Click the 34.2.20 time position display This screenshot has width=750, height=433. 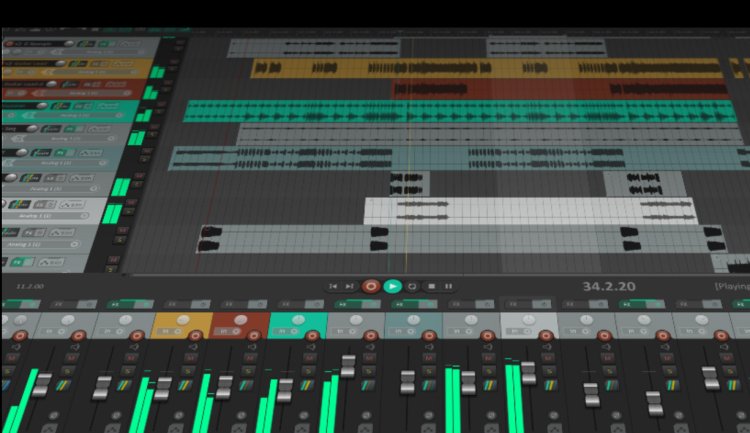[609, 286]
